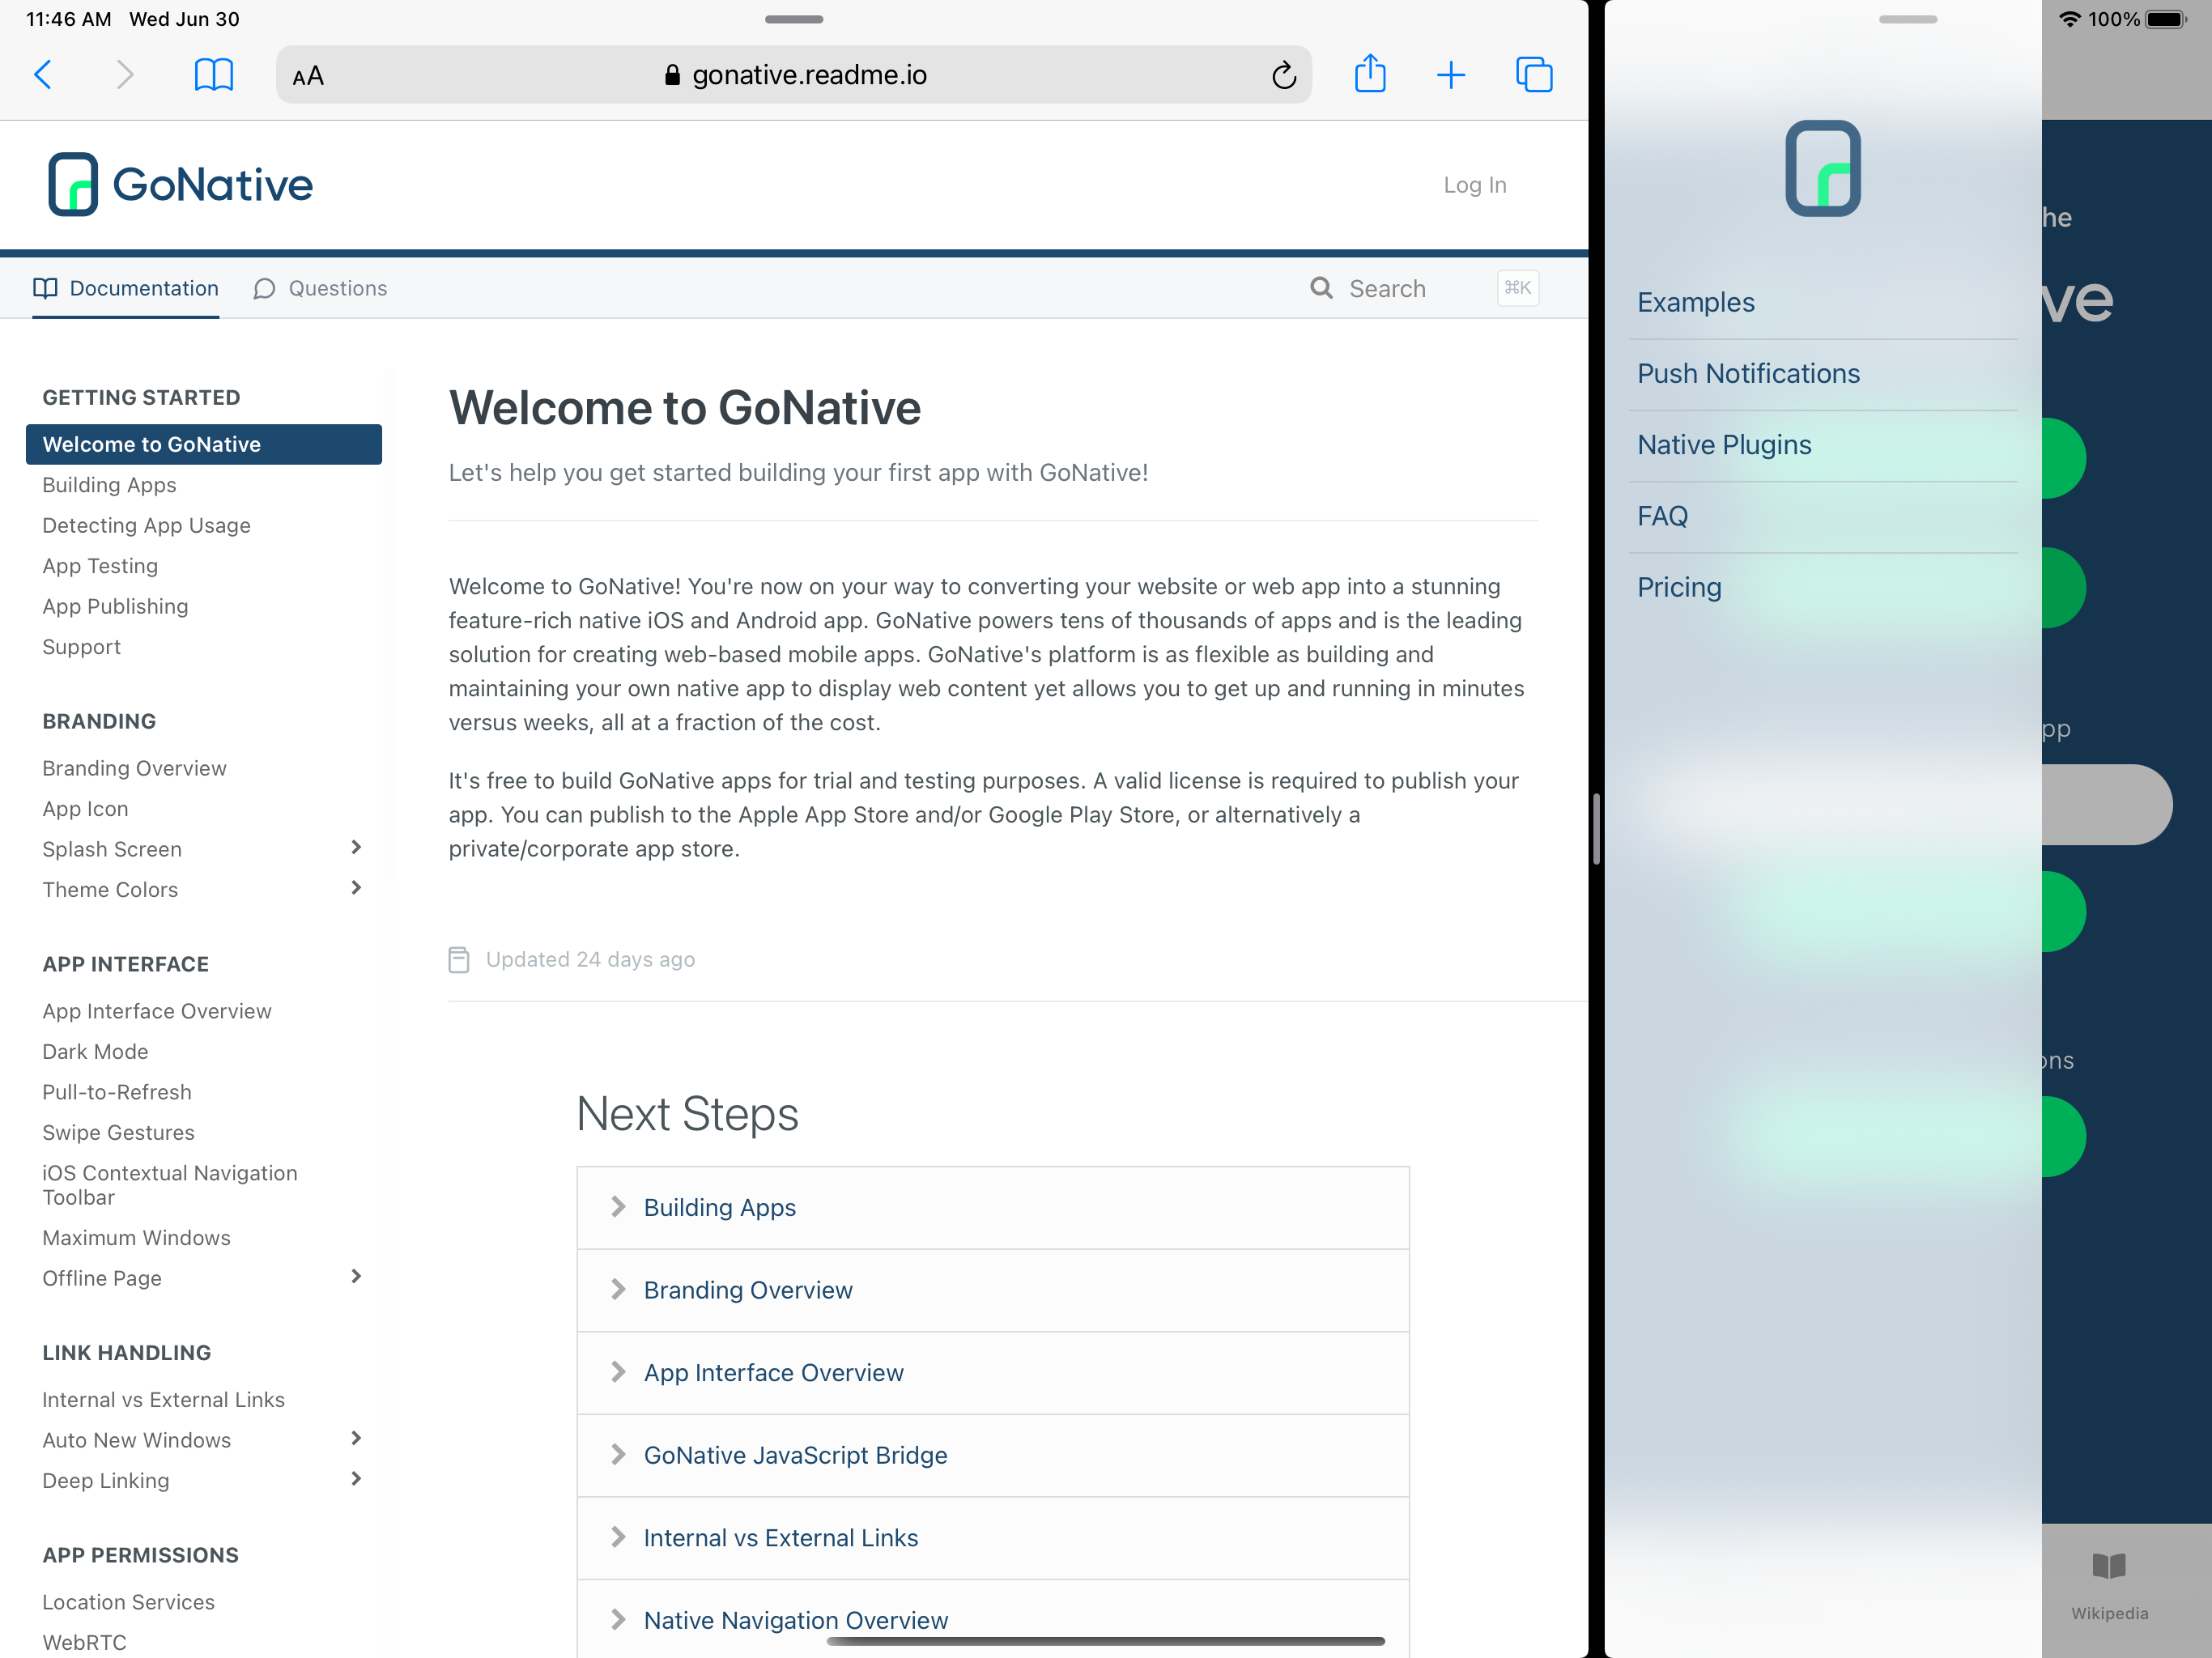The width and height of the screenshot is (2212, 1658).
Task: Click the GoNative logo in header
Action: (x=181, y=184)
